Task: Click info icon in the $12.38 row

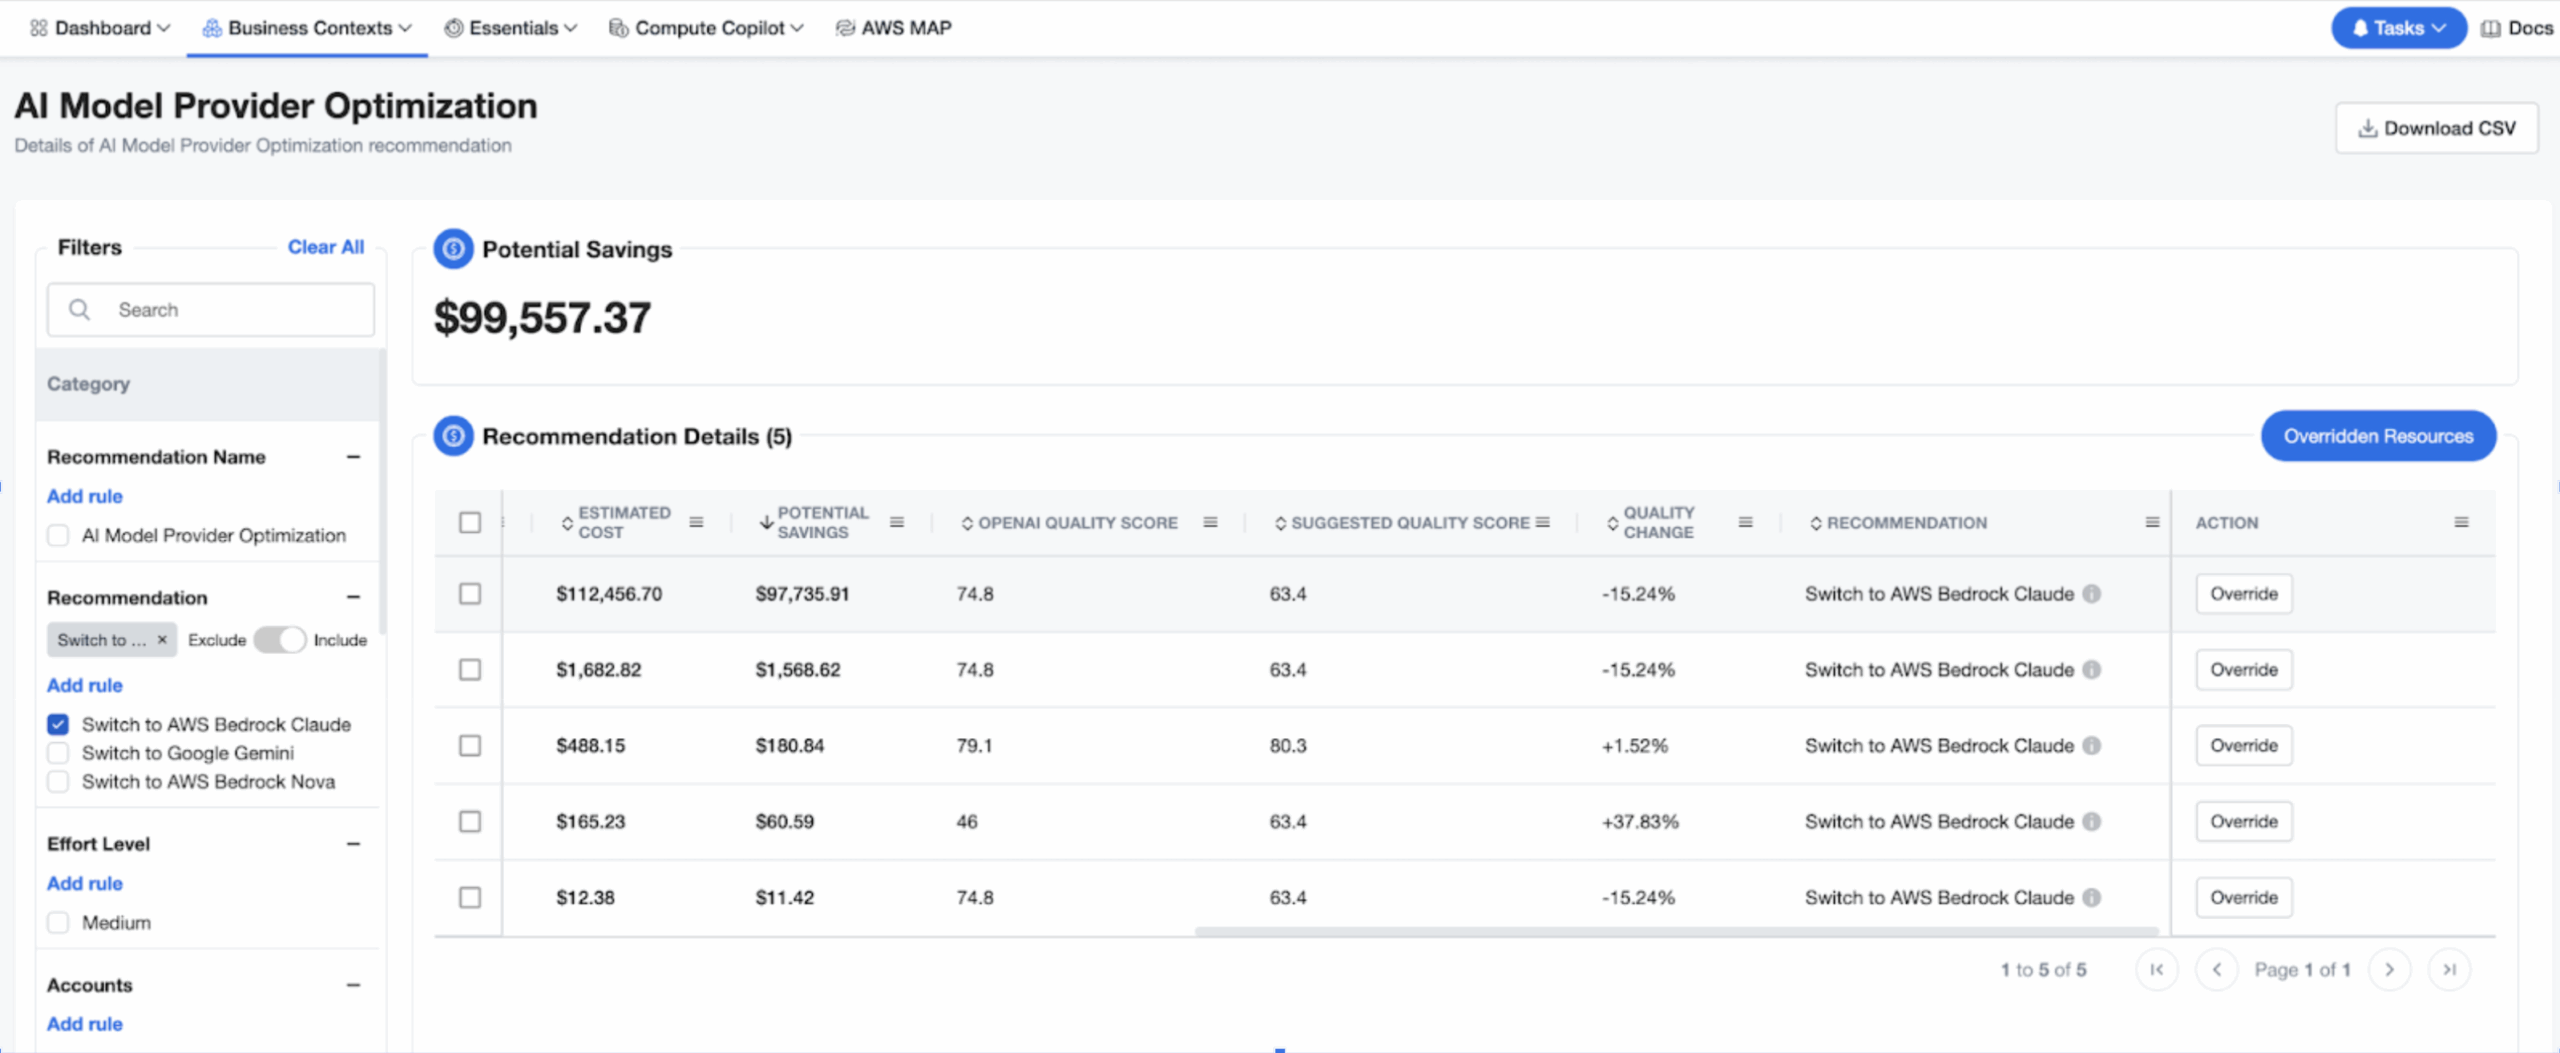Action: click(x=2092, y=898)
